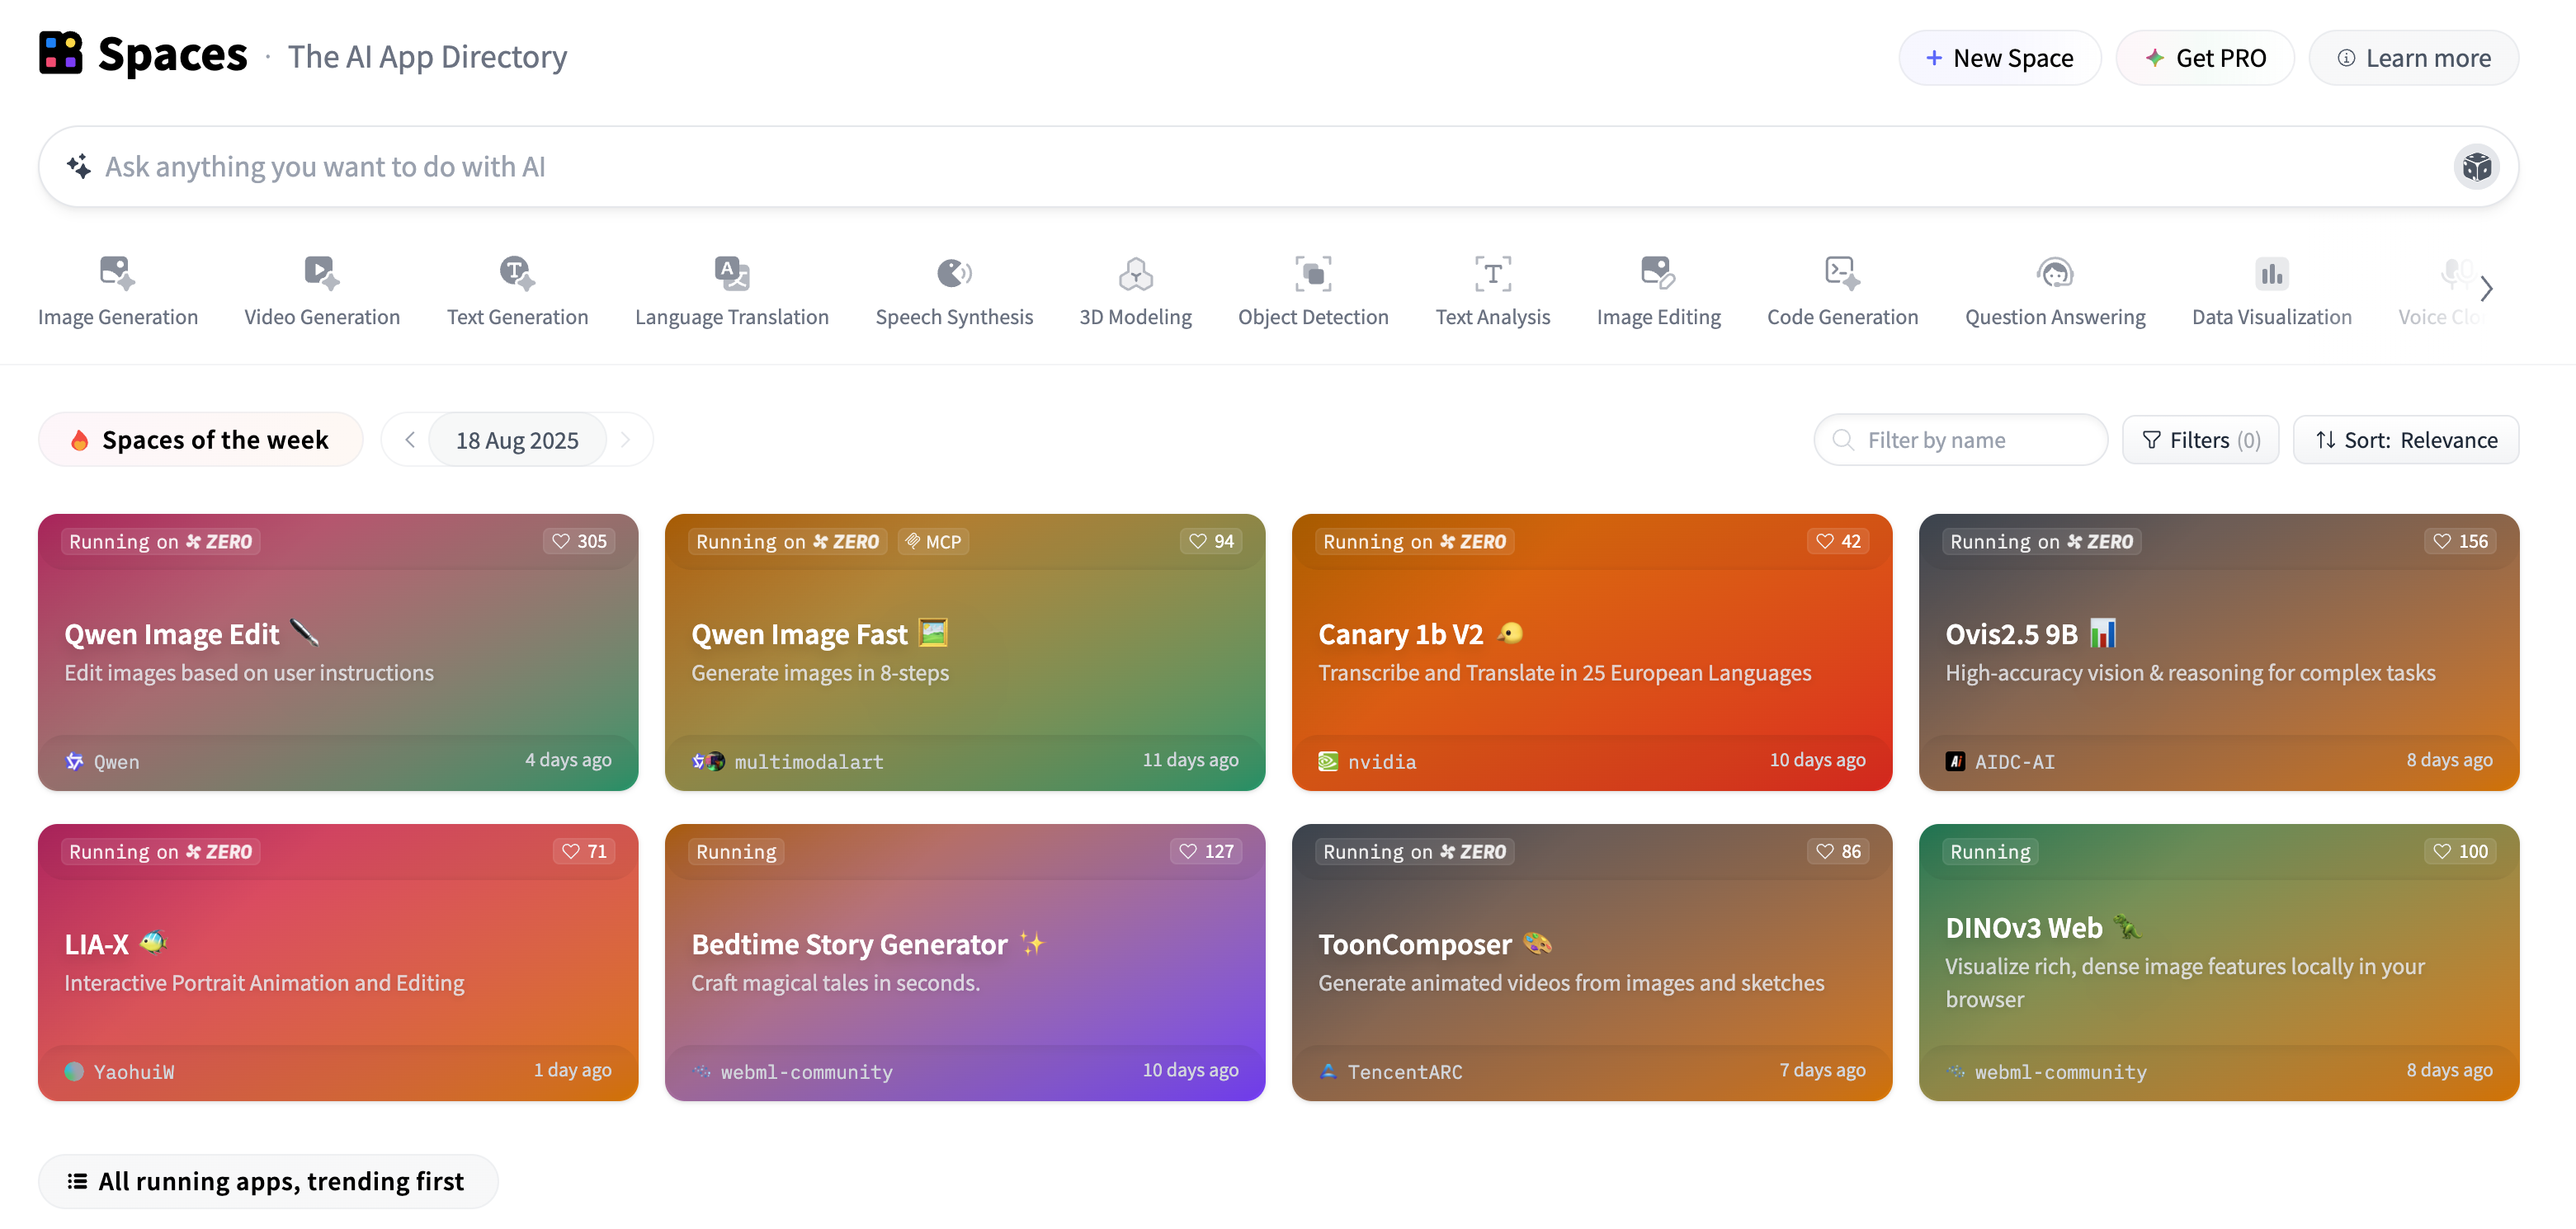Like the Qwen Image Fast space (94)

(1211, 541)
